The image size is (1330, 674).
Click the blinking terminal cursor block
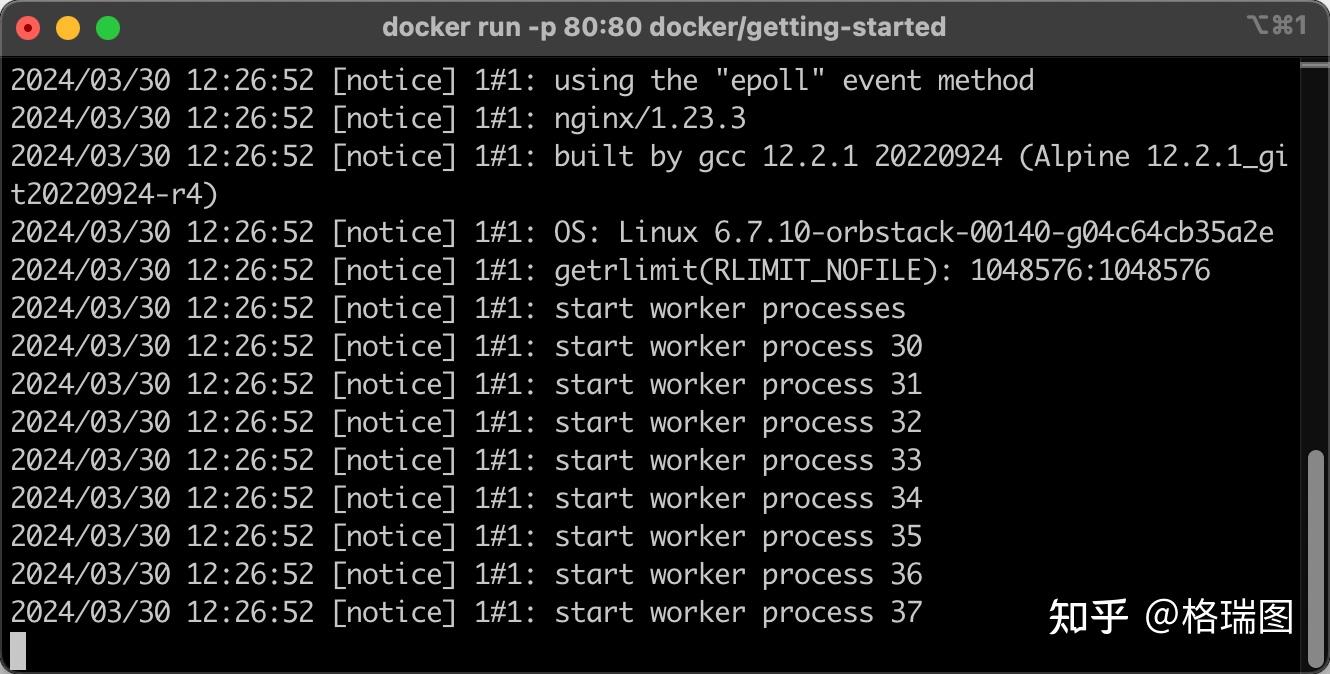pyautogui.click(x=18, y=648)
